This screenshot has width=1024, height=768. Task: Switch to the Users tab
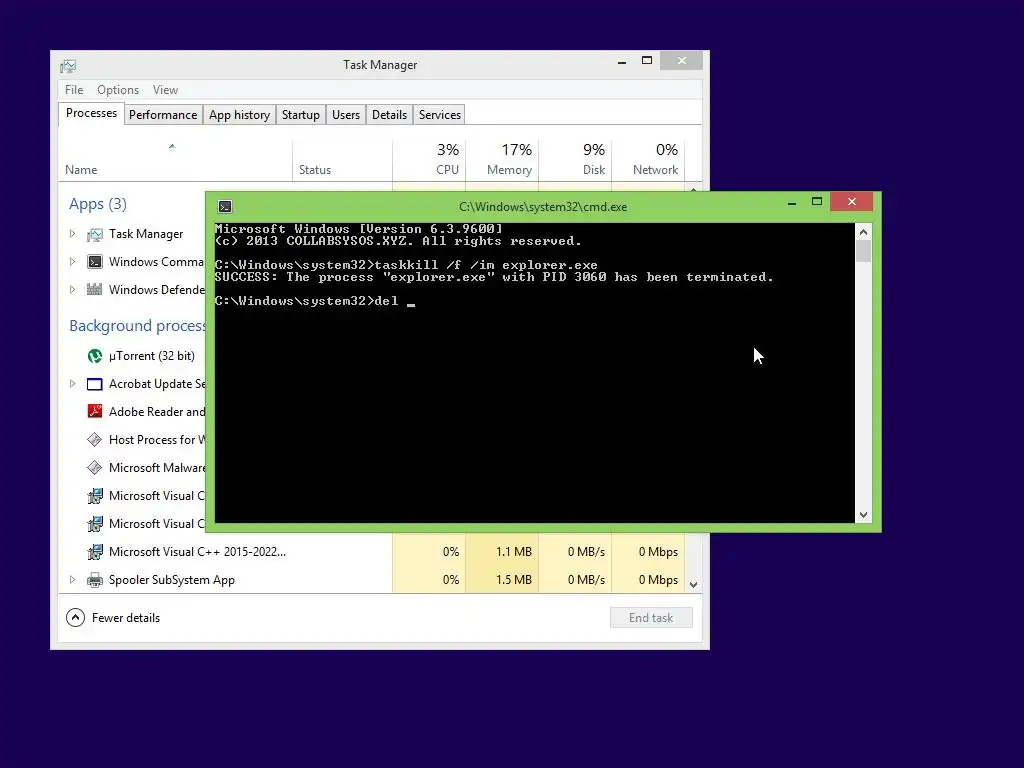(x=346, y=115)
